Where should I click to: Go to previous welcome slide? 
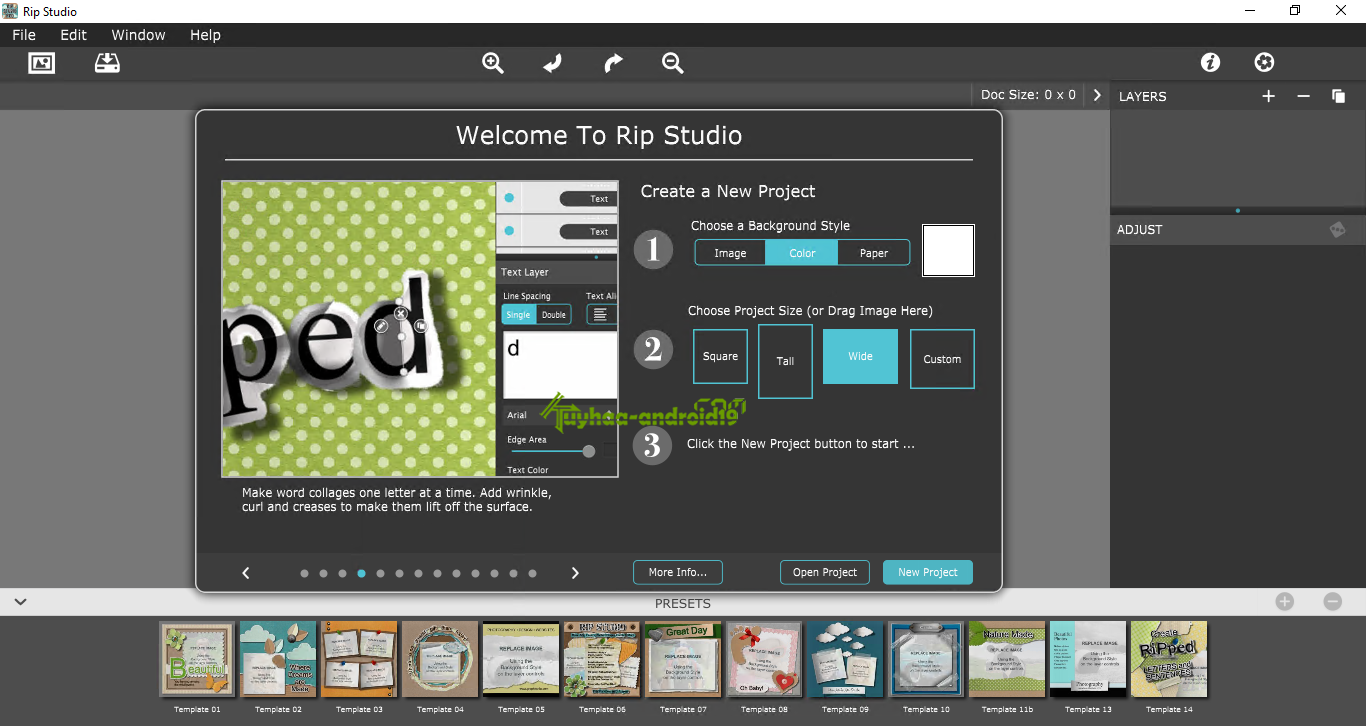(x=246, y=573)
